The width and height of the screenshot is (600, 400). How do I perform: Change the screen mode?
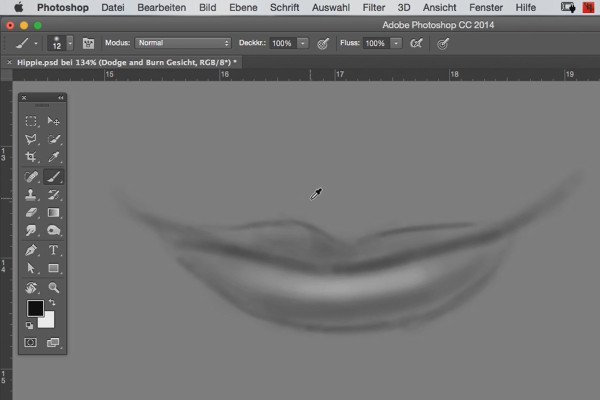[53, 342]
